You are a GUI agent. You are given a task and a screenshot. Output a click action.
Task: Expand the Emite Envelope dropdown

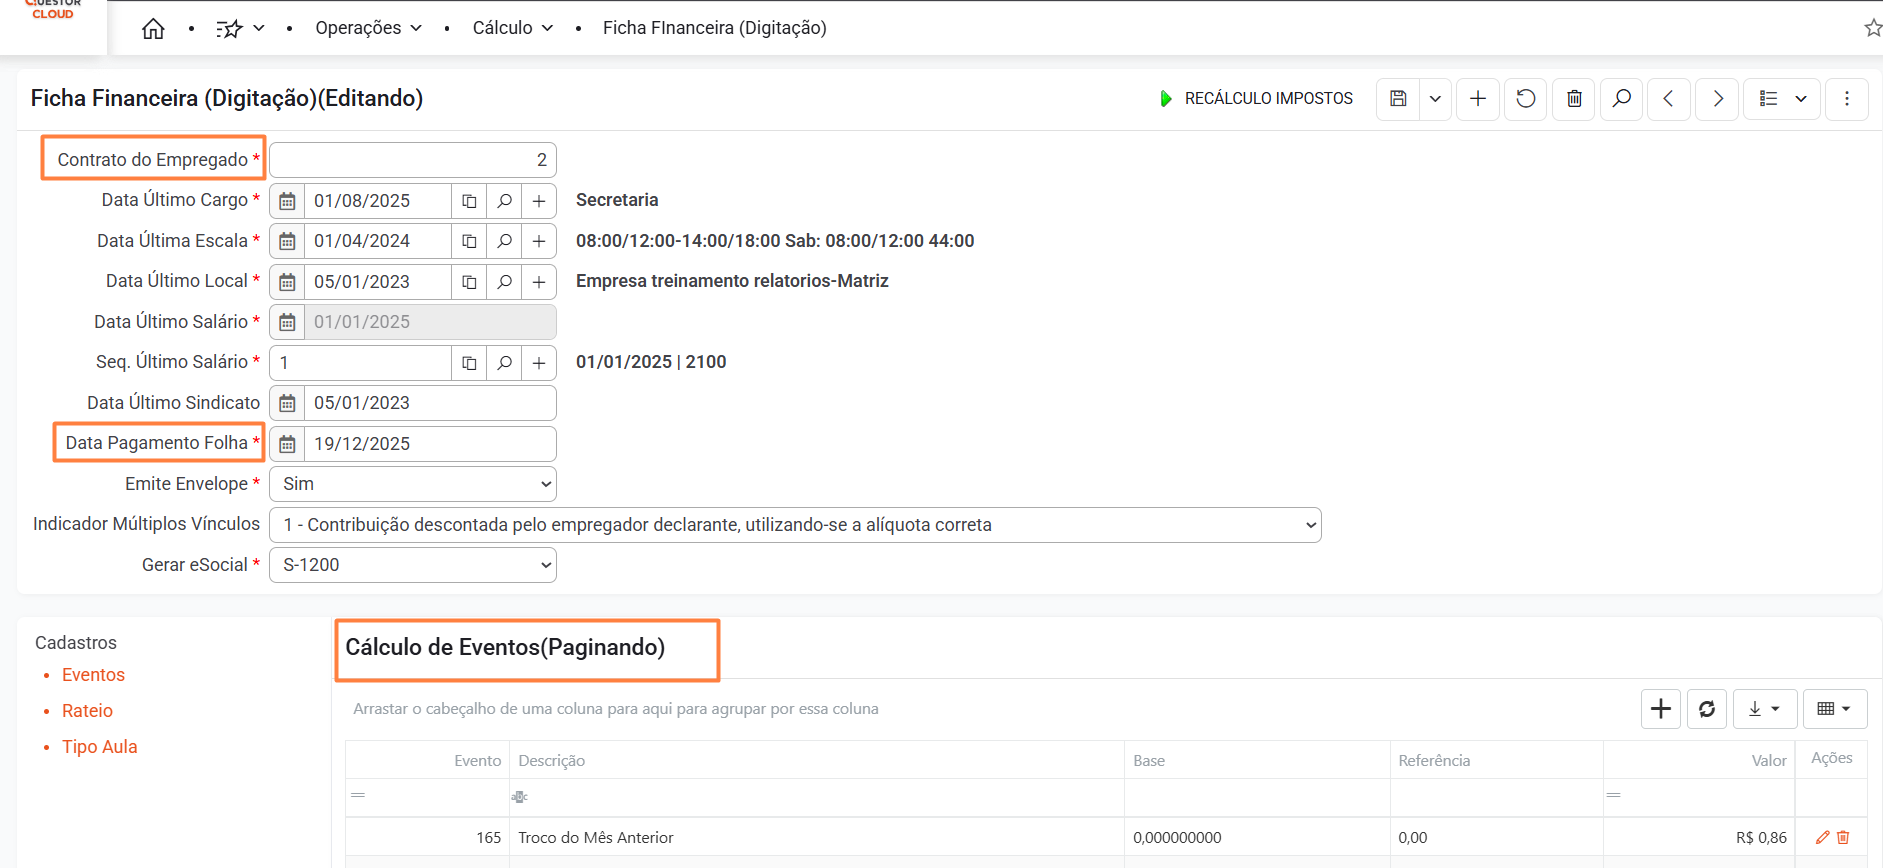point(413,484)
